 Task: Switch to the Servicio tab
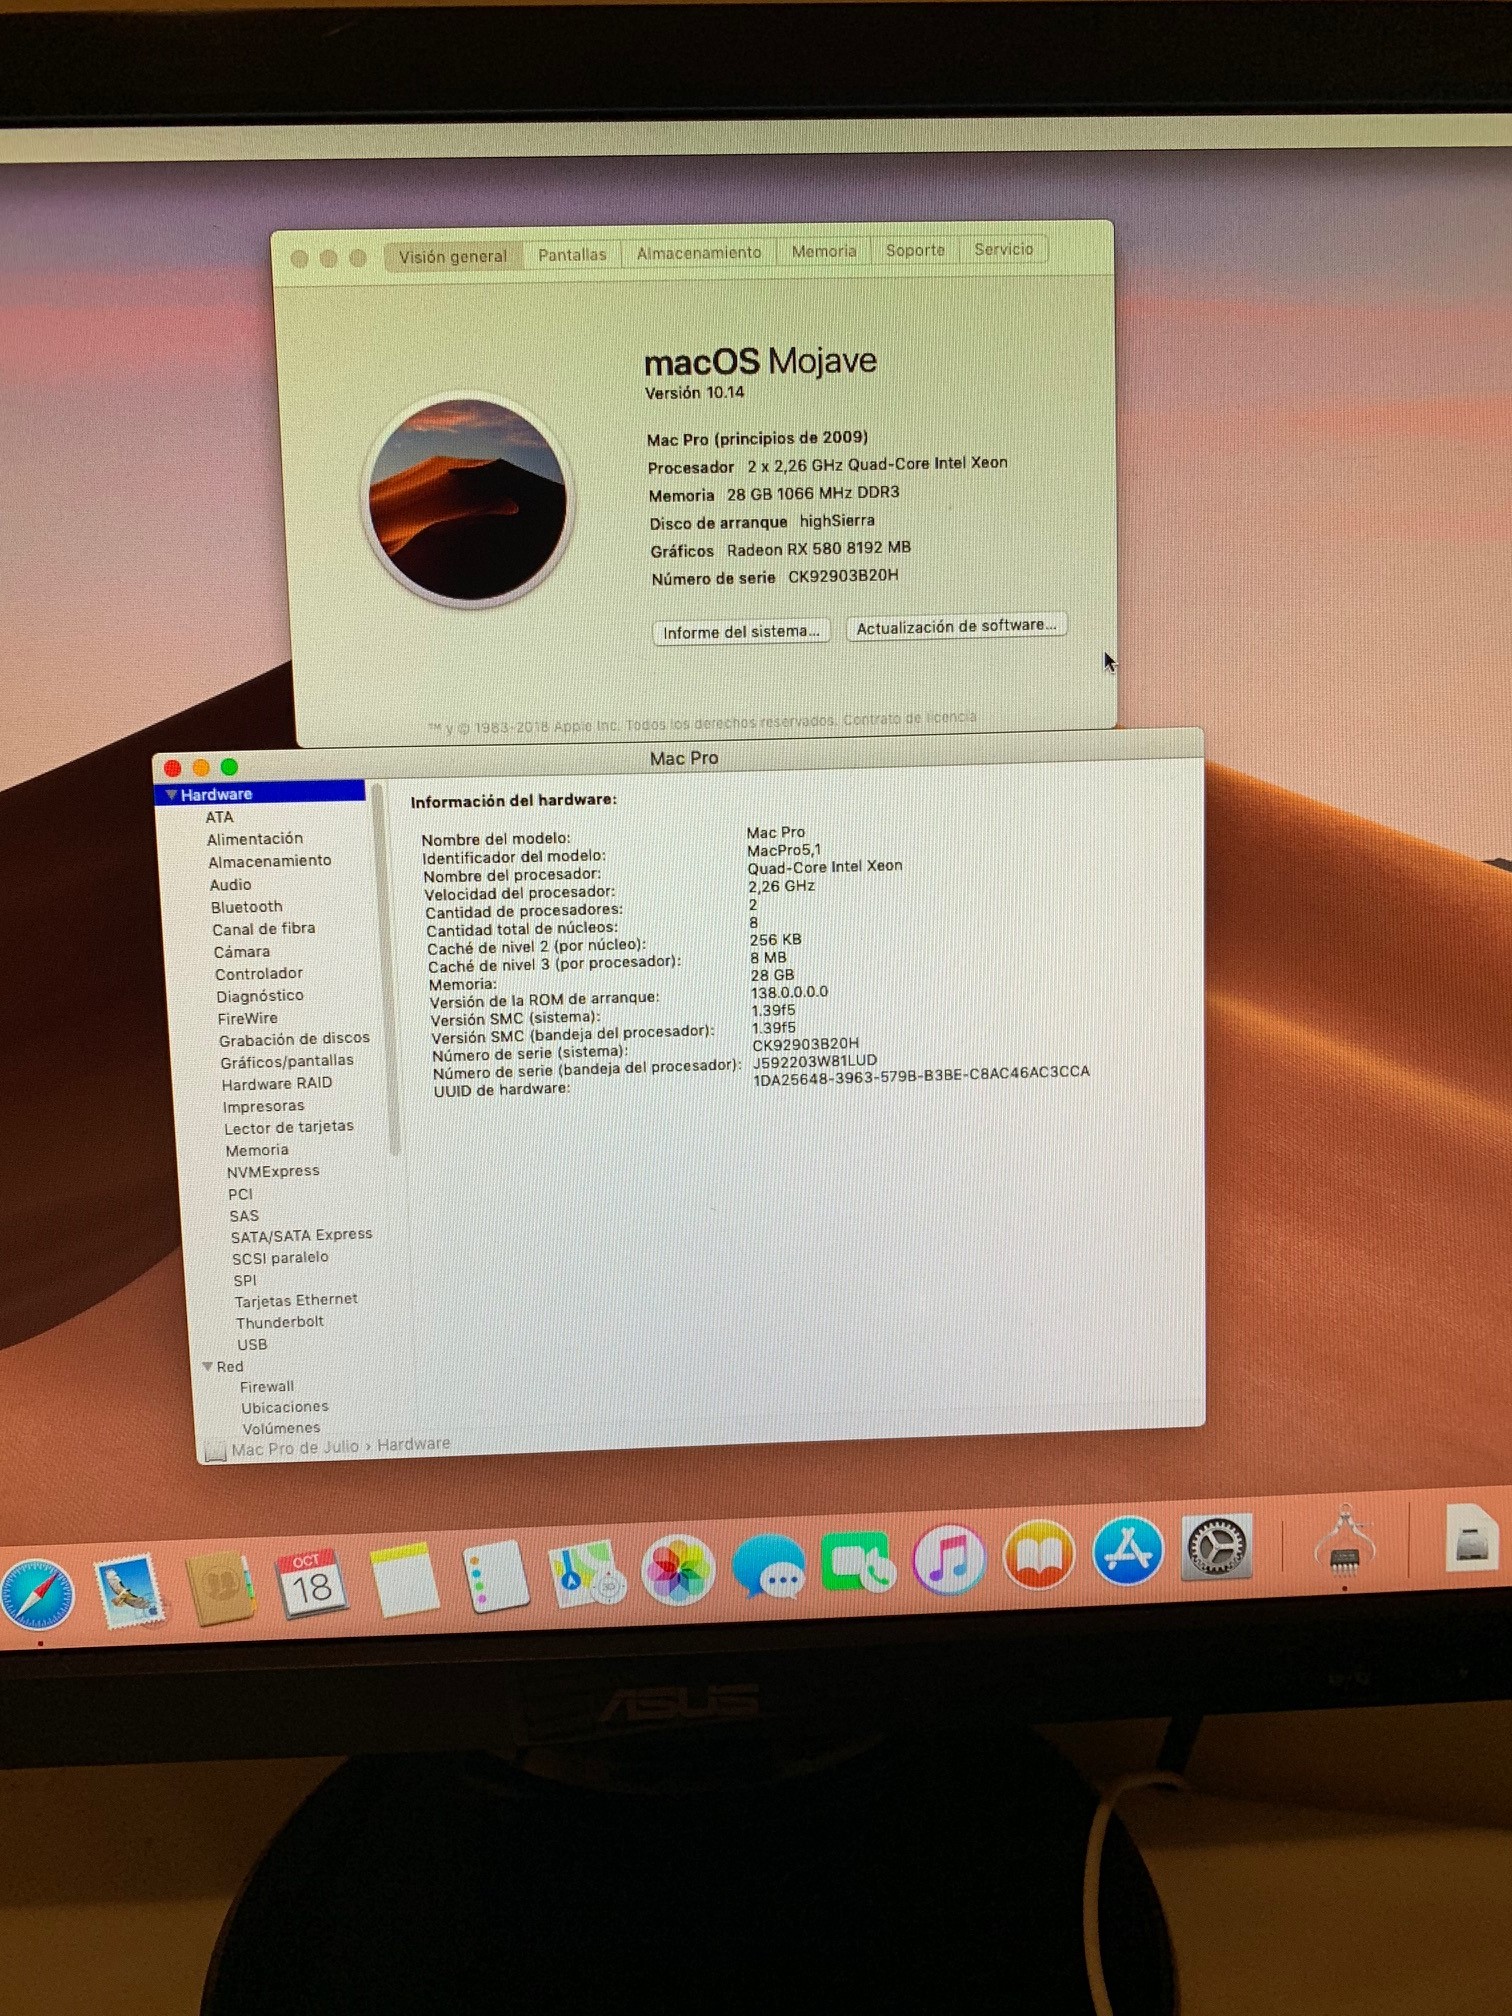(x=1004, y=249)
